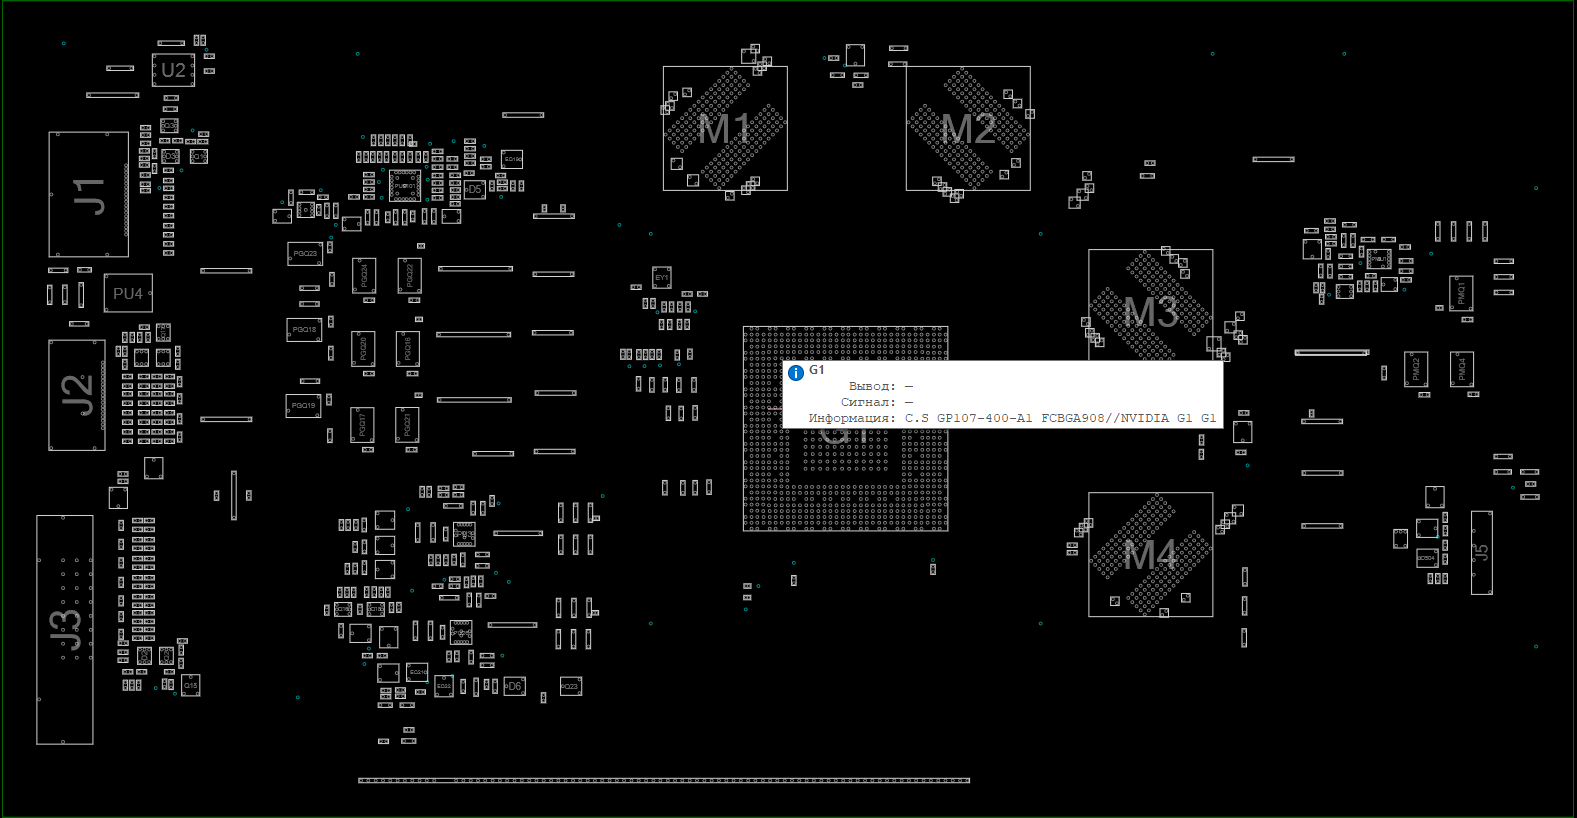Select component PU4

[128, 294]
